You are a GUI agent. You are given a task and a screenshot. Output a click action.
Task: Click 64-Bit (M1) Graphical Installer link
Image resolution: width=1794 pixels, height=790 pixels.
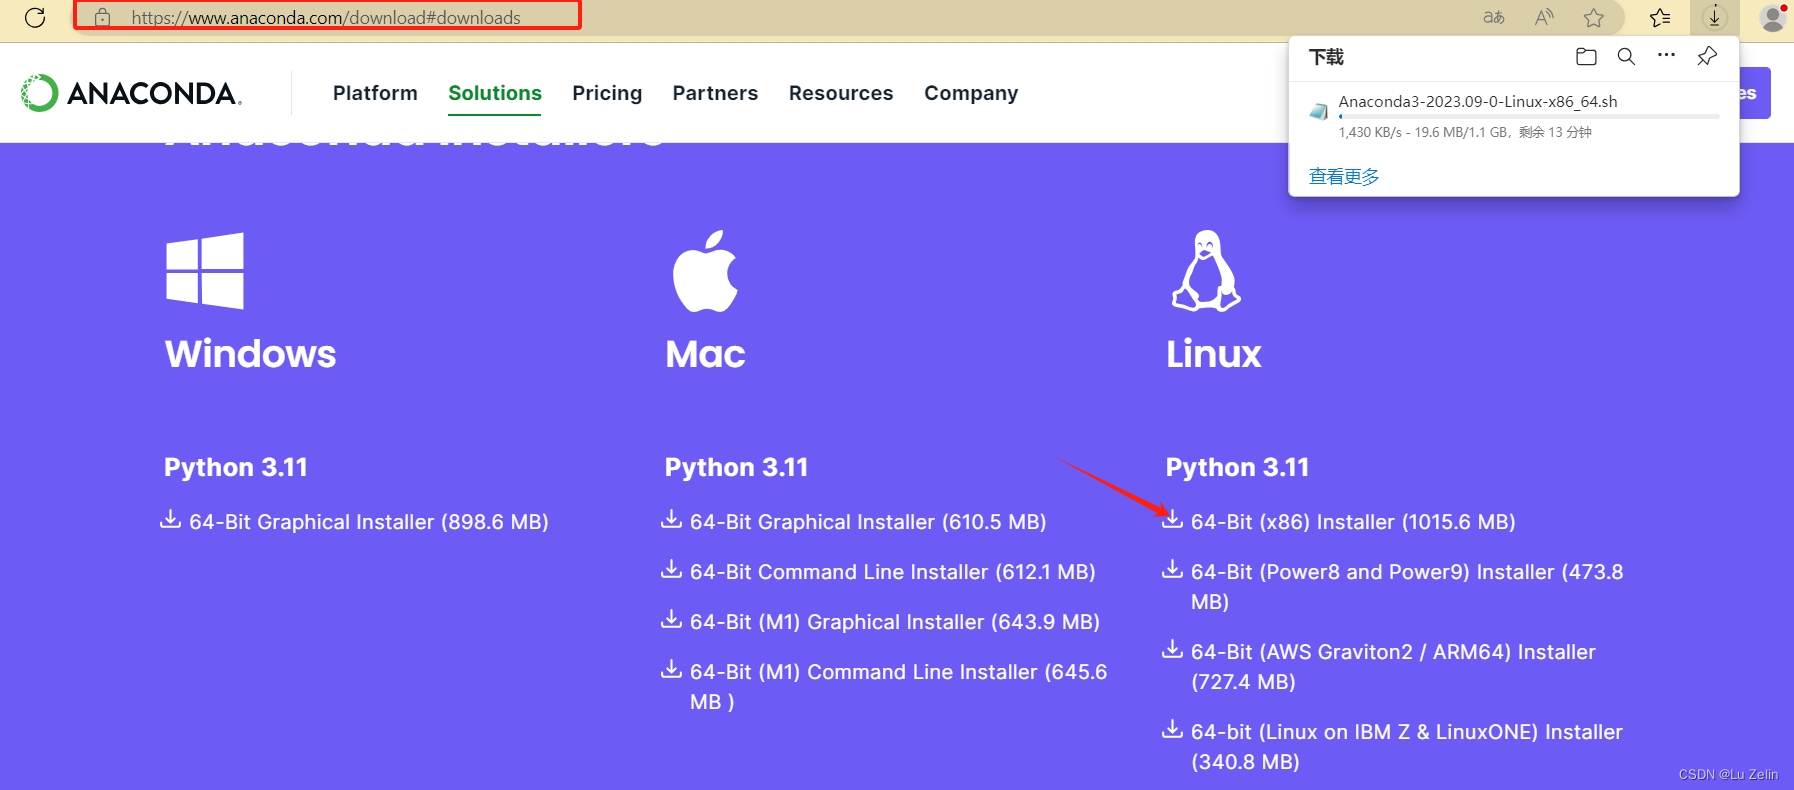click(x=895, y=622)
